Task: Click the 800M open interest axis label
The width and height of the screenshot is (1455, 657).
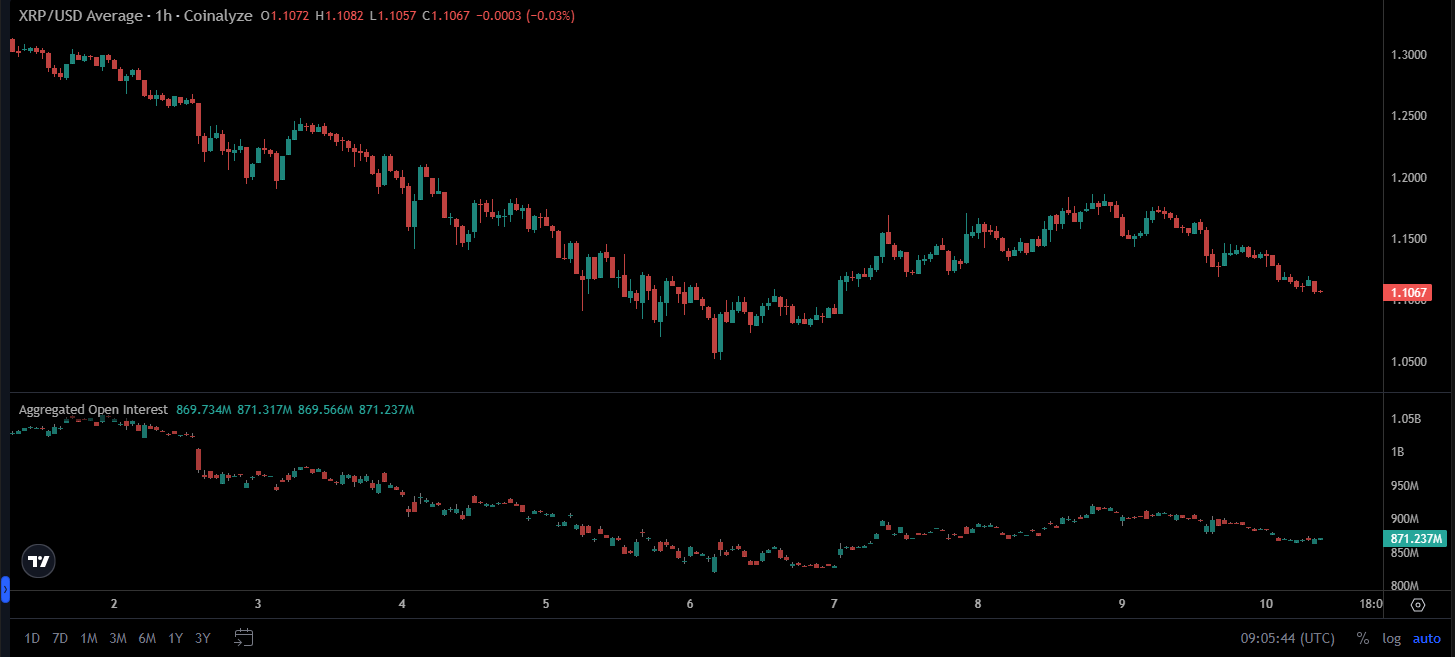Action: tap(1405, 586)
